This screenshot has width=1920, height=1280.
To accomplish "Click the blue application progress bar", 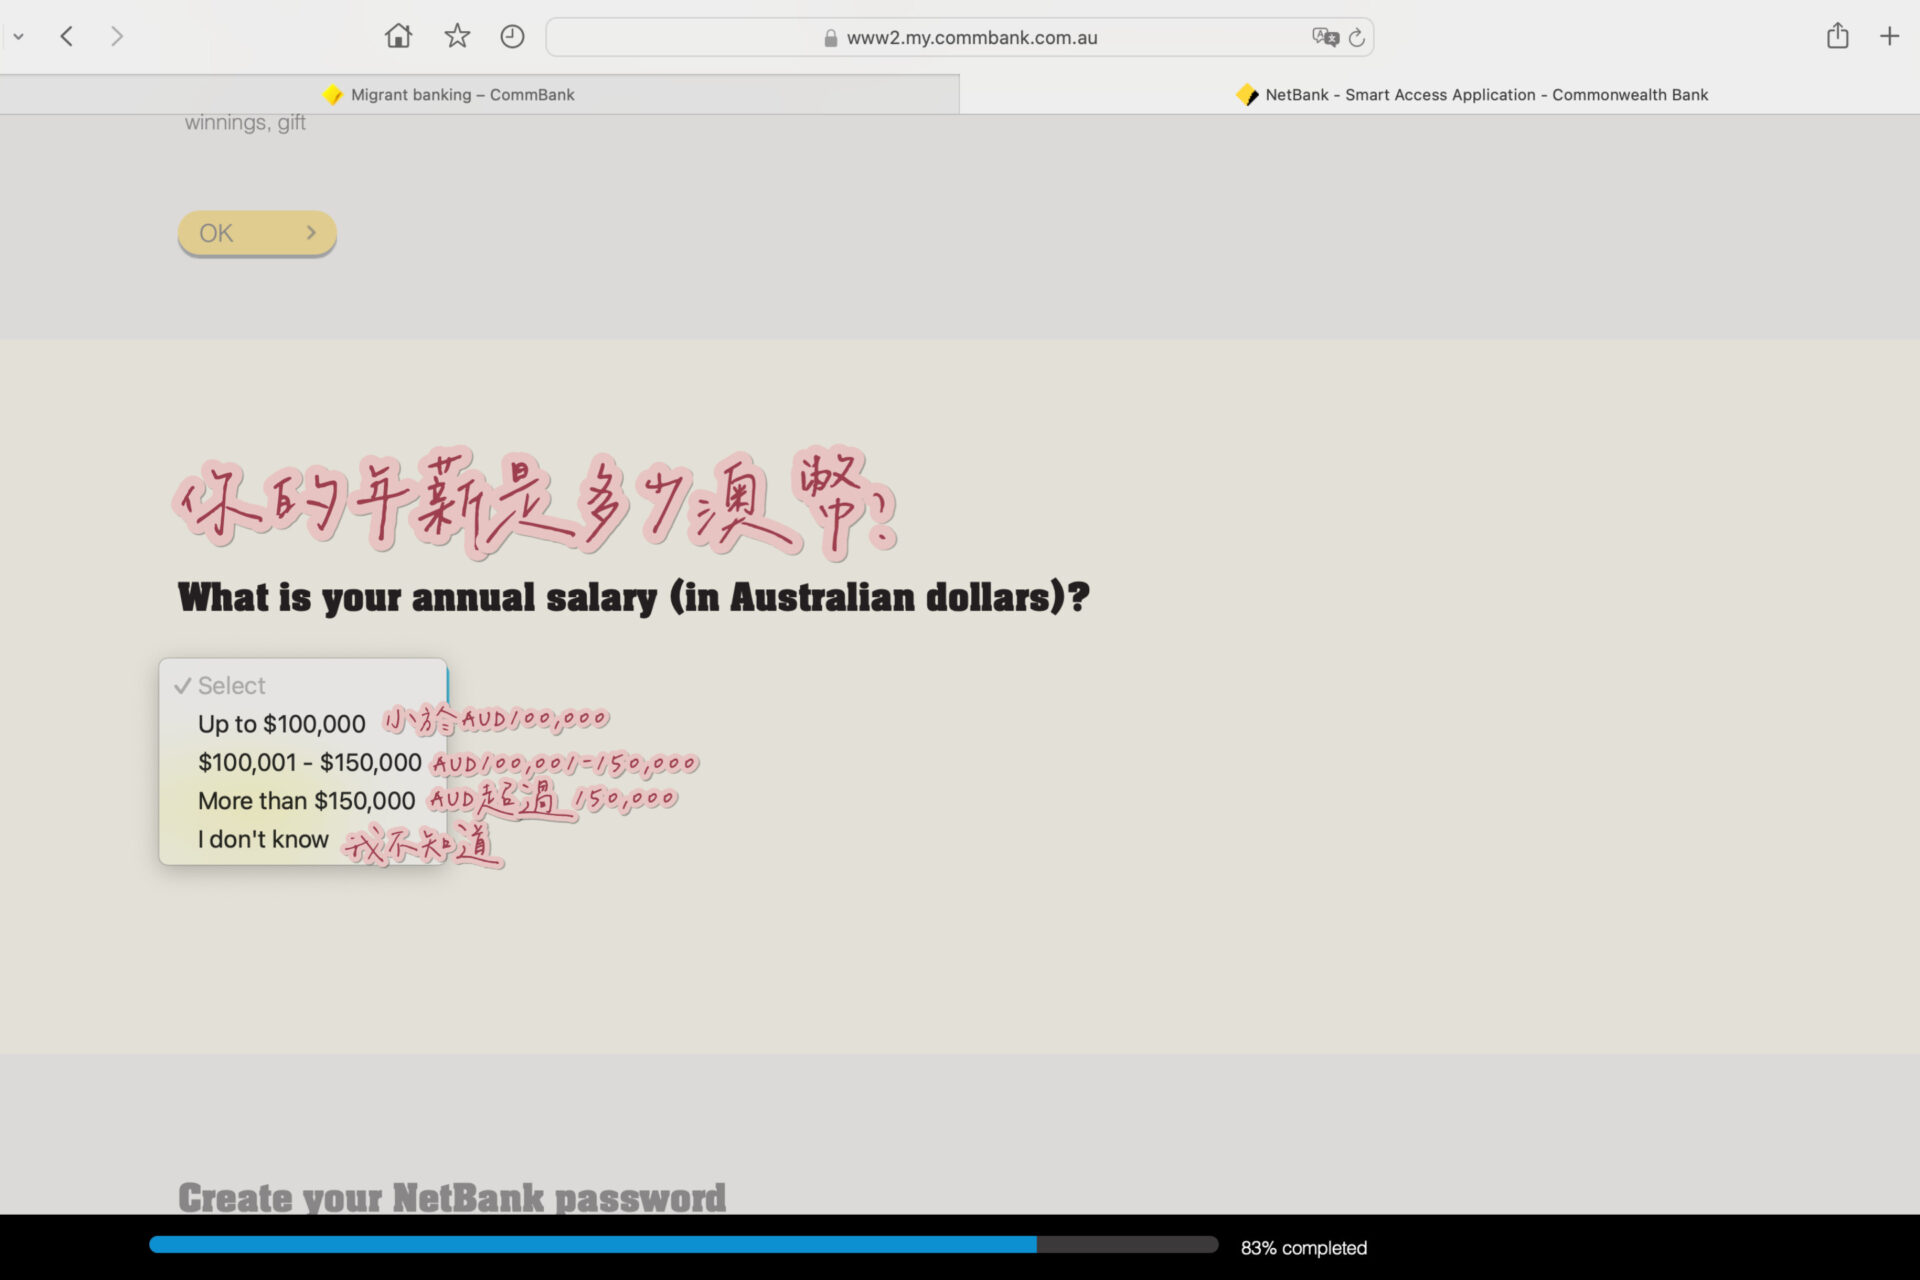I will [592, 1245].
